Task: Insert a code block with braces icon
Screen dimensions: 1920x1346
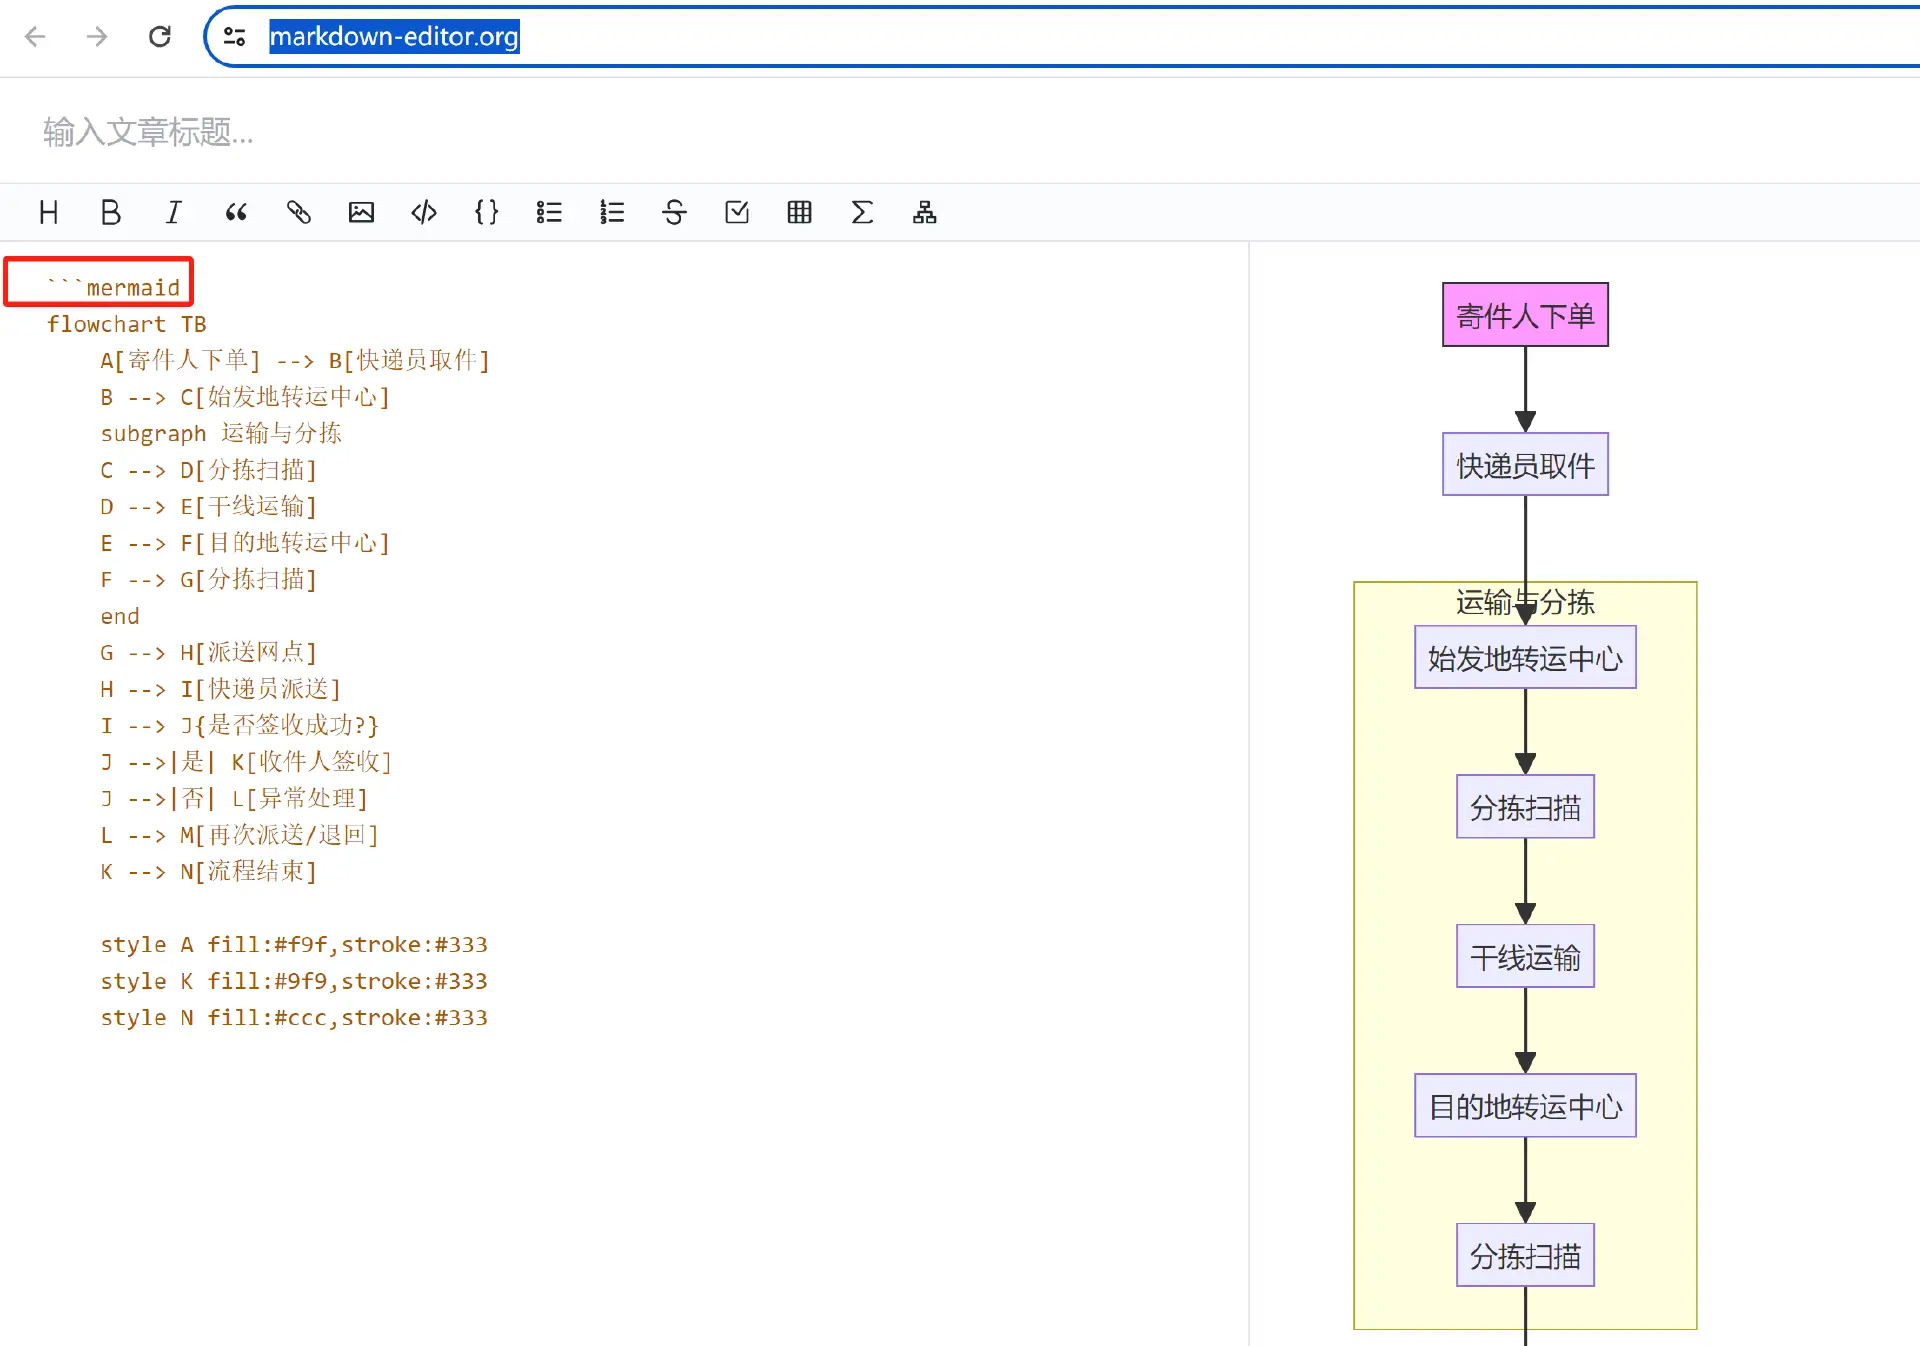Action: pyautogui.click(x=486, y=212)
